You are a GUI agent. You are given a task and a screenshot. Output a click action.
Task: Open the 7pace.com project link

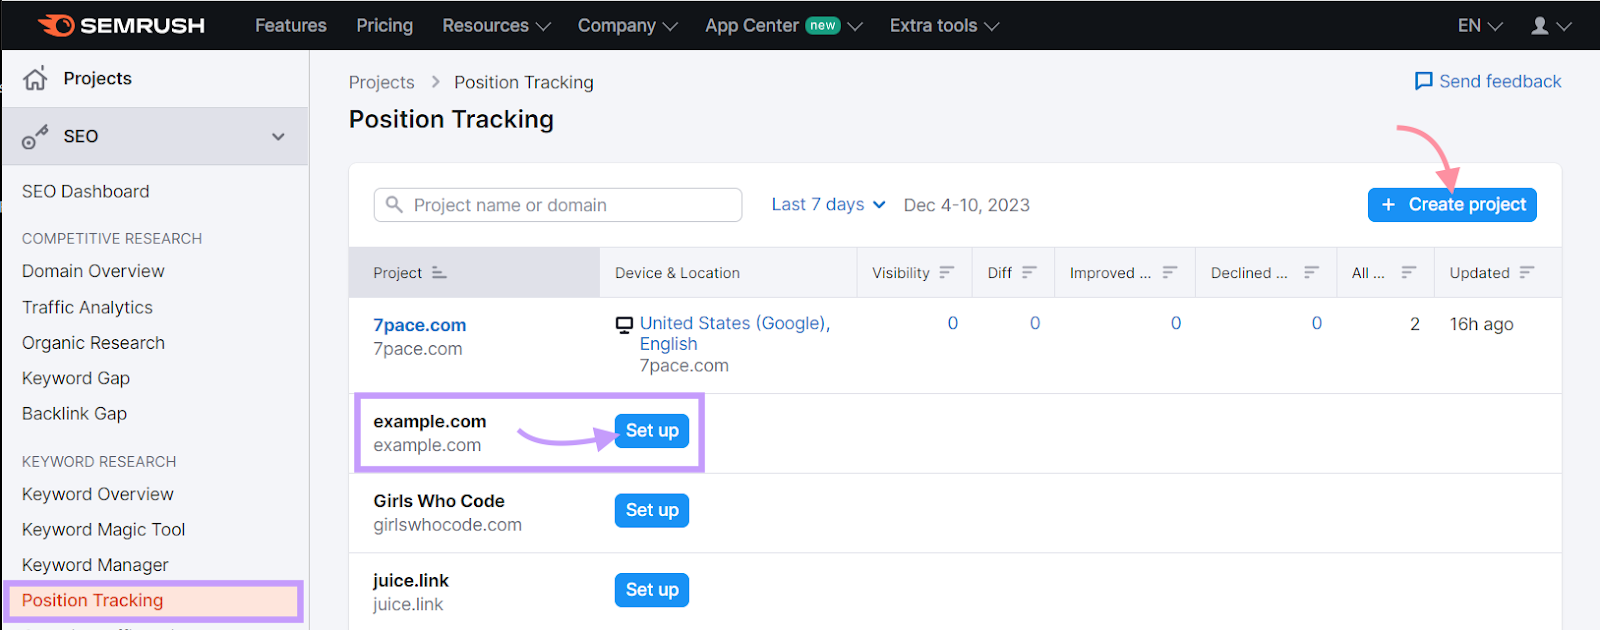tap(420, 325)
